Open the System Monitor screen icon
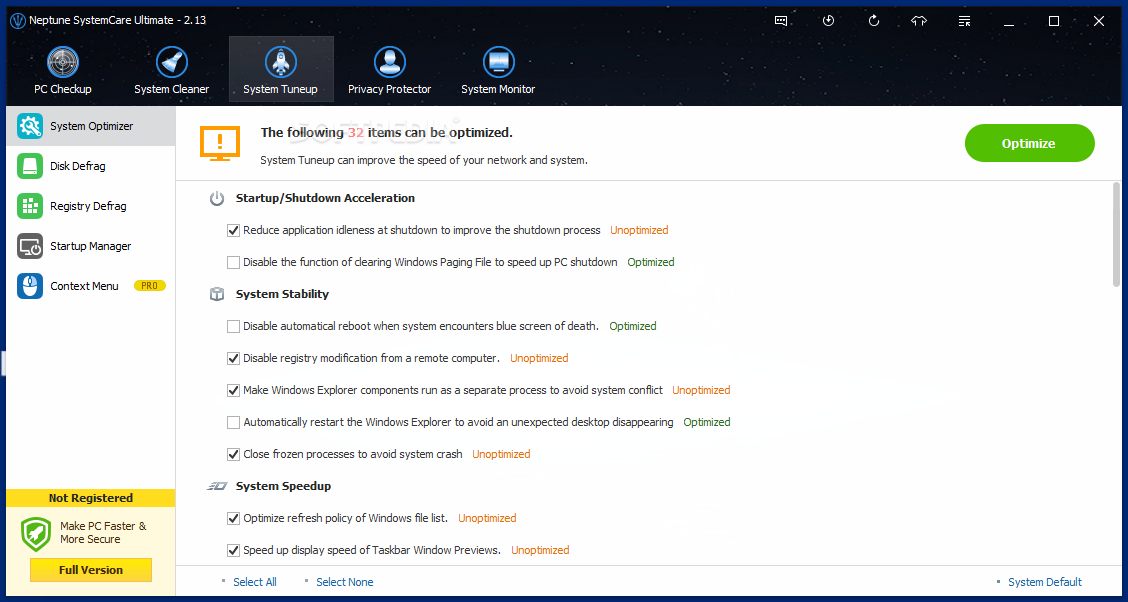The image size is (1128, 602). [x=498, y=63]
